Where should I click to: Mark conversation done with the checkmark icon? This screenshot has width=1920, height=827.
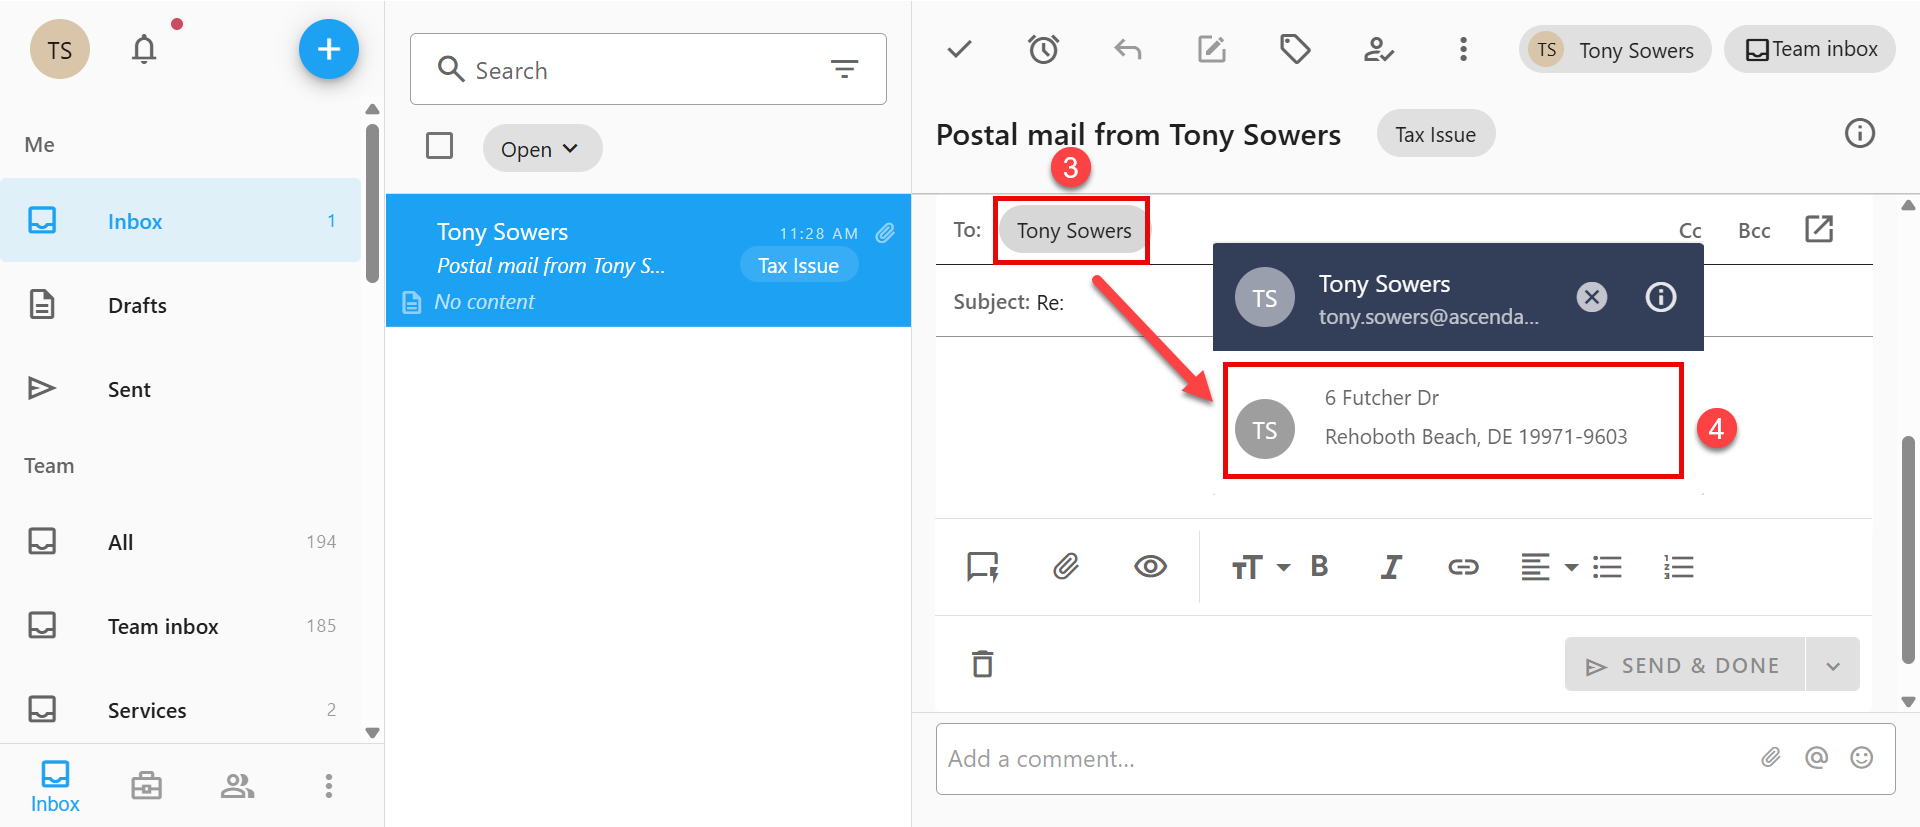pyautogui.click(x=959, y=49)
